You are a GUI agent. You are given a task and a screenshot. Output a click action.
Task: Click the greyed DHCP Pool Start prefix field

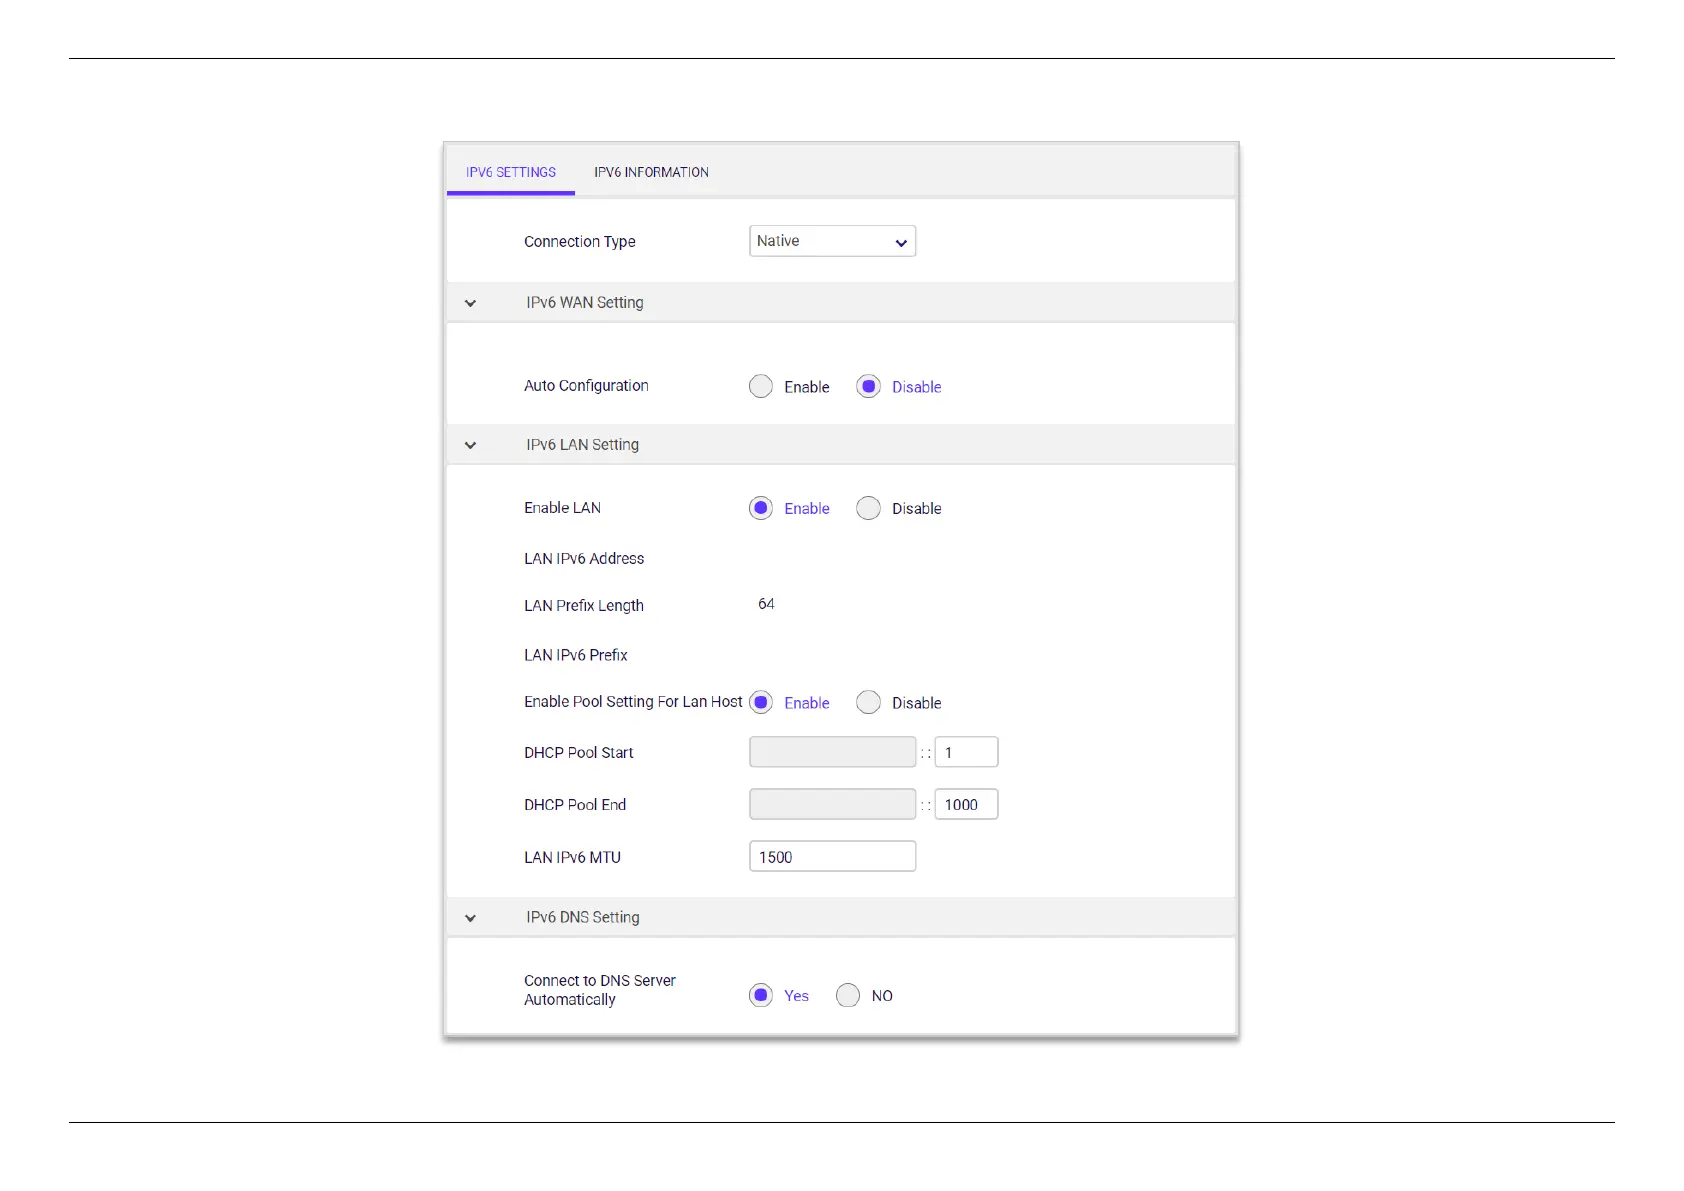coord(832,752)
